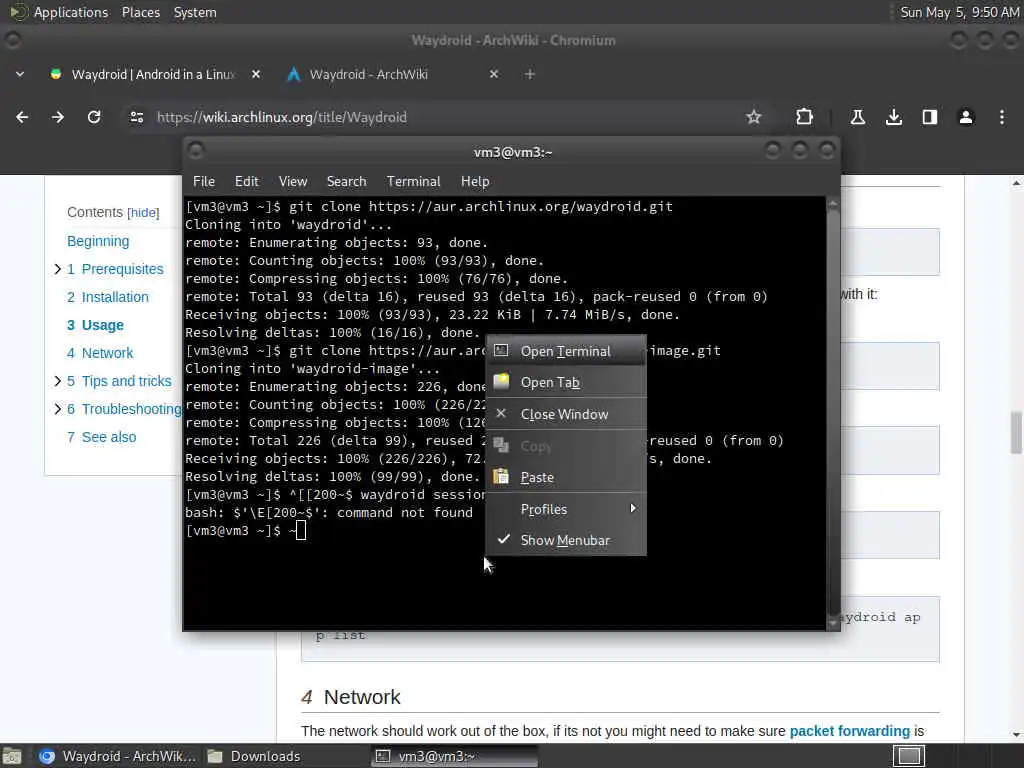1024x768 pixels.
Task: Close the Waydroid - ArchWiki tab
Action: [494, 74]
